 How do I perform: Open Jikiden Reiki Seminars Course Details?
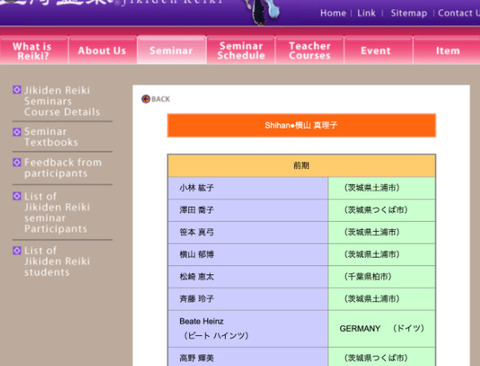click(x=62, y=101)
